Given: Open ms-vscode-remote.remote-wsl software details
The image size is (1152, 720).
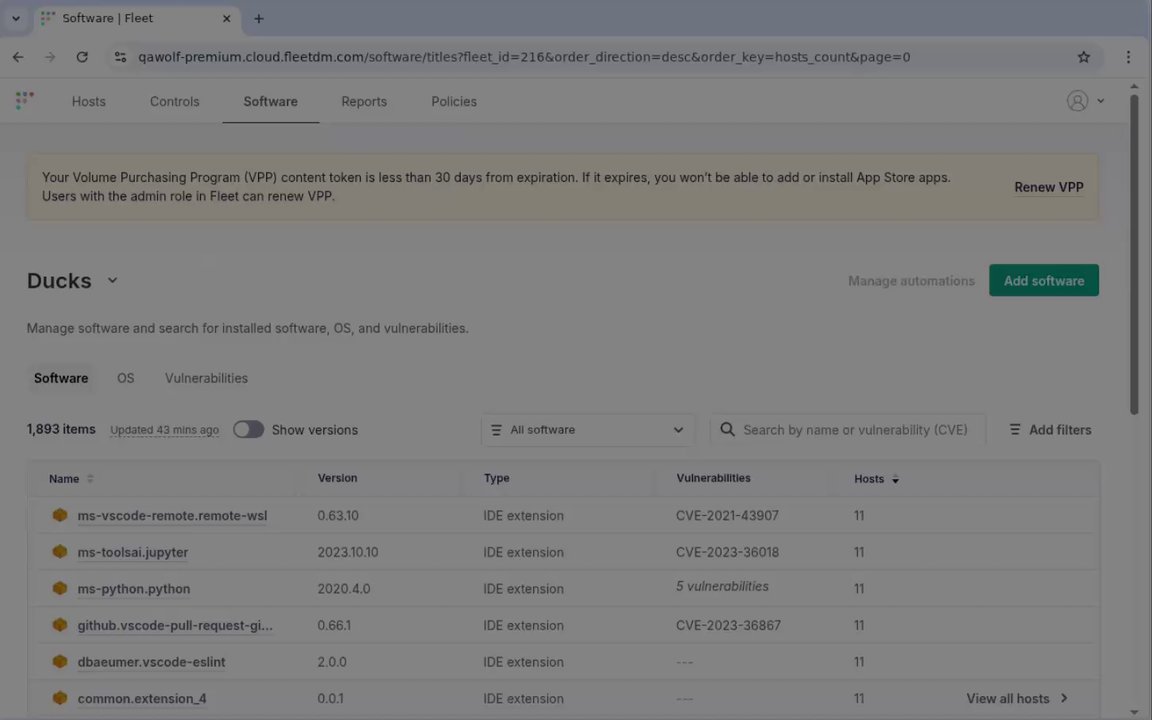Looking at the screenshot, I should (x=173, y=515).
